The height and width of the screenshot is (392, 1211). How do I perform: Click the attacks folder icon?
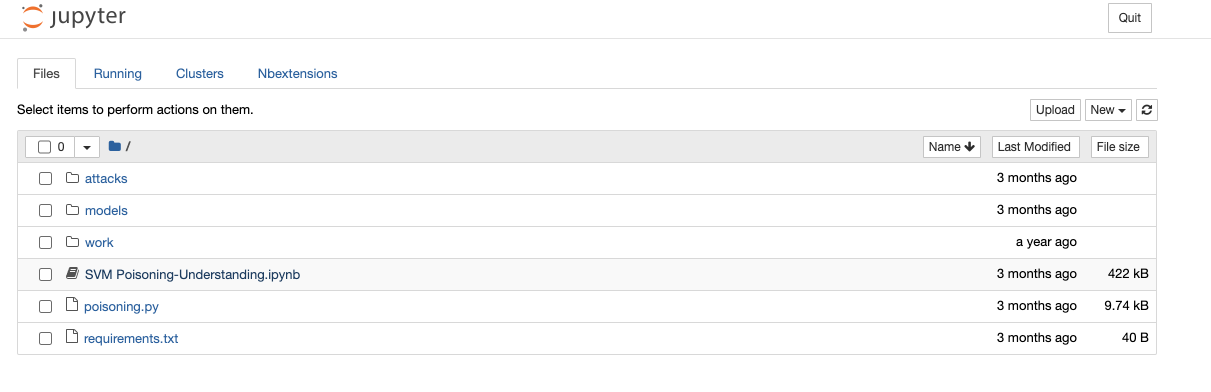[x=72, y=178]
